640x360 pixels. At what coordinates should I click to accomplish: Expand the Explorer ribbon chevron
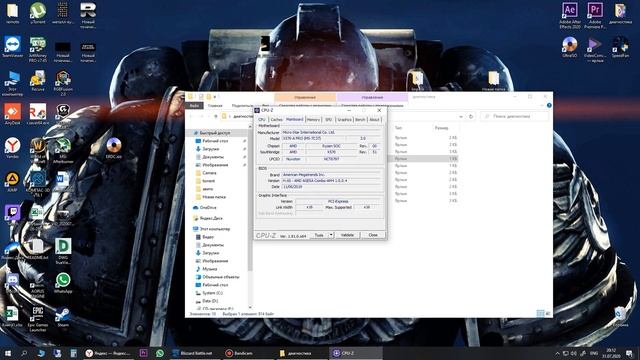pos(542,105)
